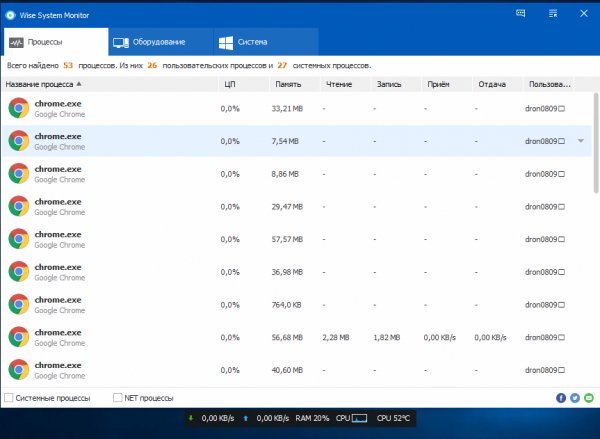The width and height of the screenshot is (600, 439).
Task: Click the green download arrow in floating bar
Action: 191,418
